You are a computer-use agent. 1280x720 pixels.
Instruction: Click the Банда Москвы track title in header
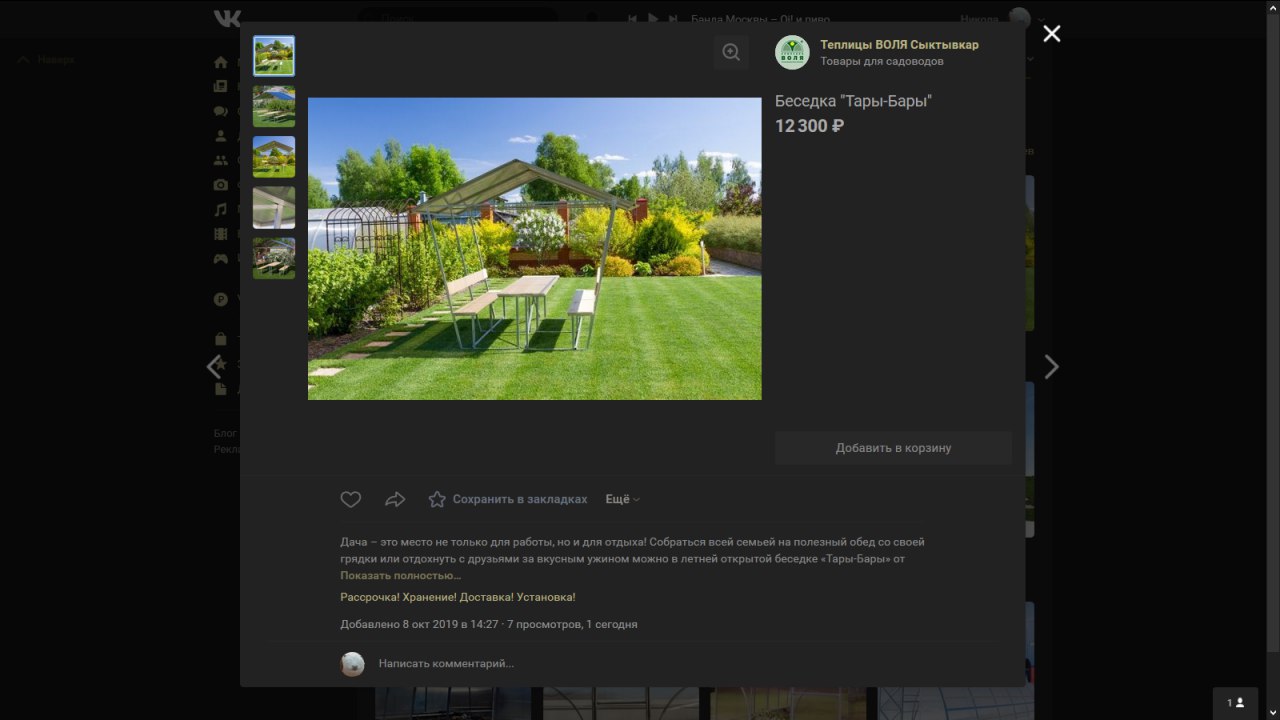[759, 19]
